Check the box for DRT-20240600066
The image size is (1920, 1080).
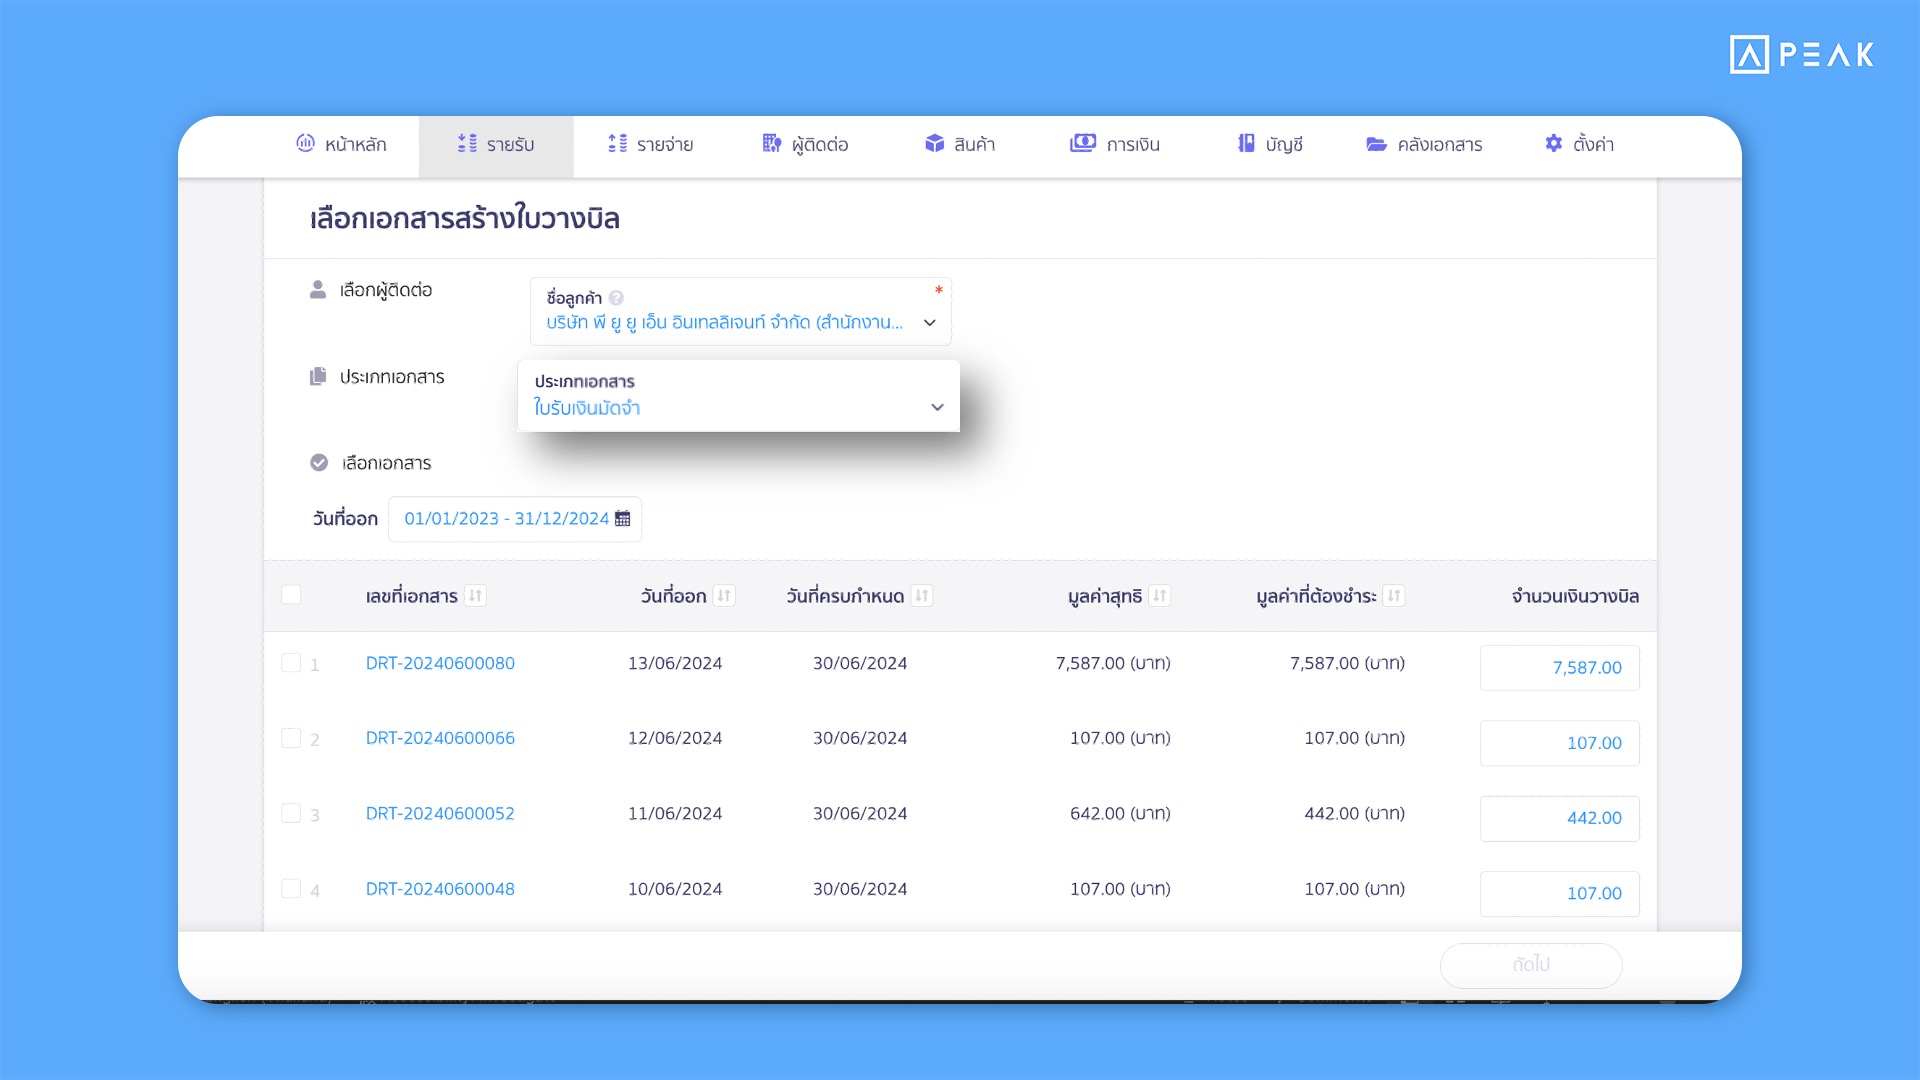pyautogui.click(x=291, y=738)
